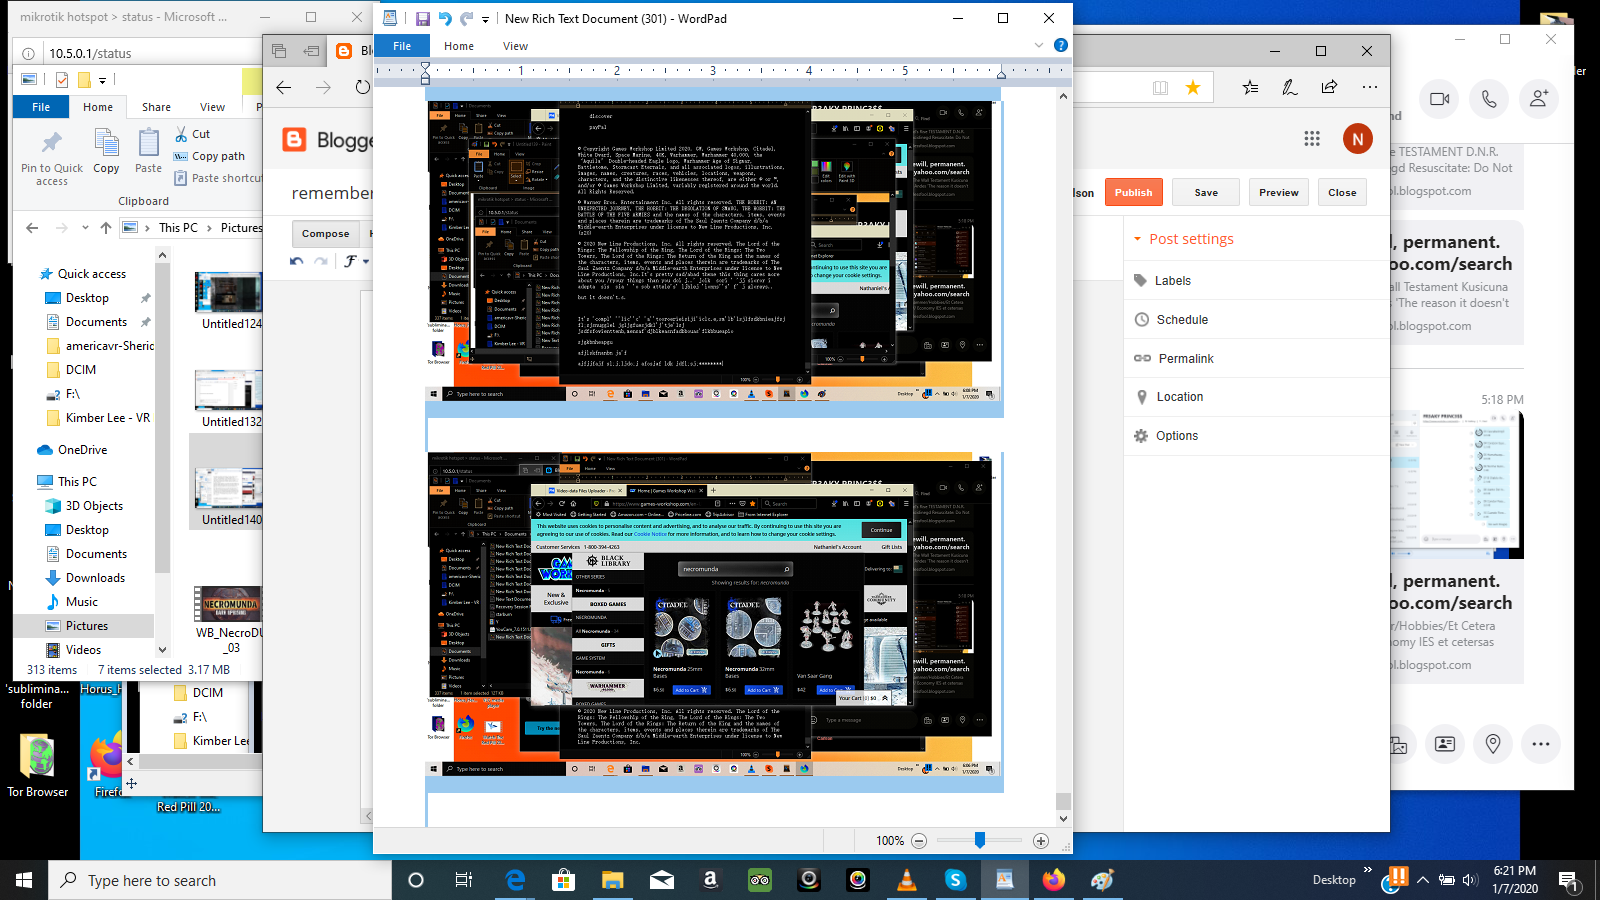The image size is (1600, 900).
Task: Open Blogger font style dropdown
Action: (x=357, y=261)
